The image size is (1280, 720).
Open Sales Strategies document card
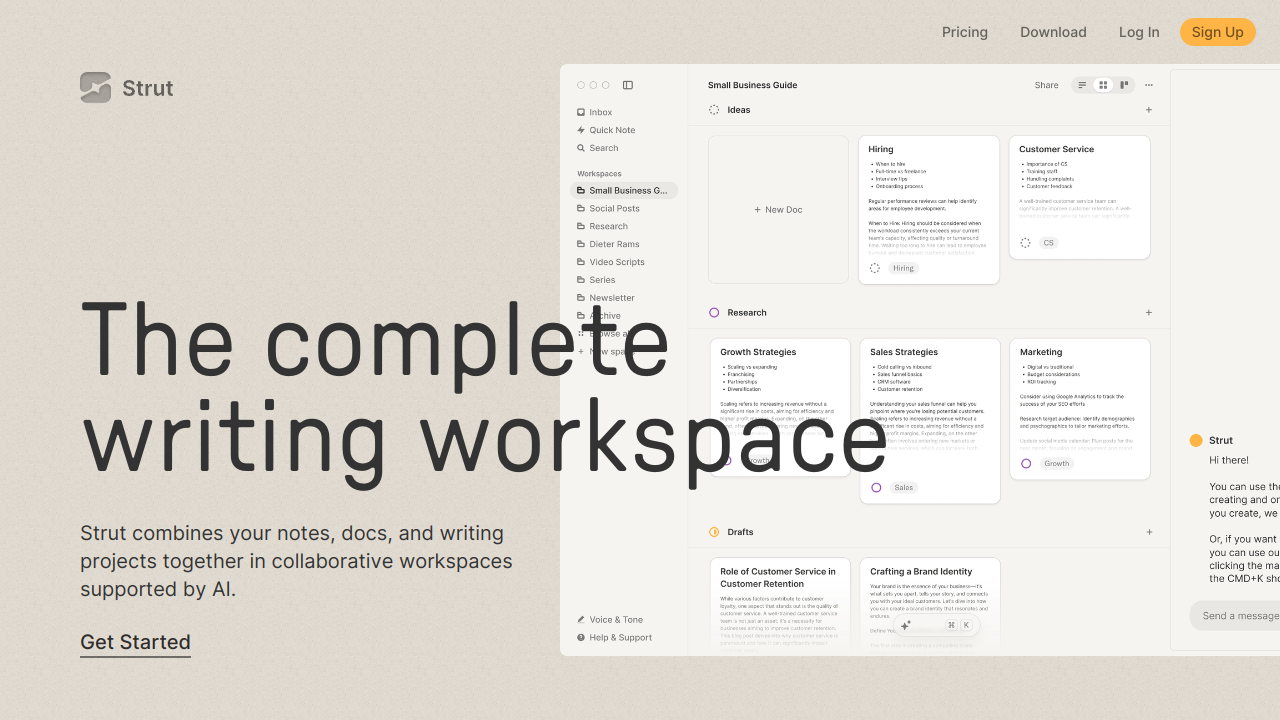point(930,421)
